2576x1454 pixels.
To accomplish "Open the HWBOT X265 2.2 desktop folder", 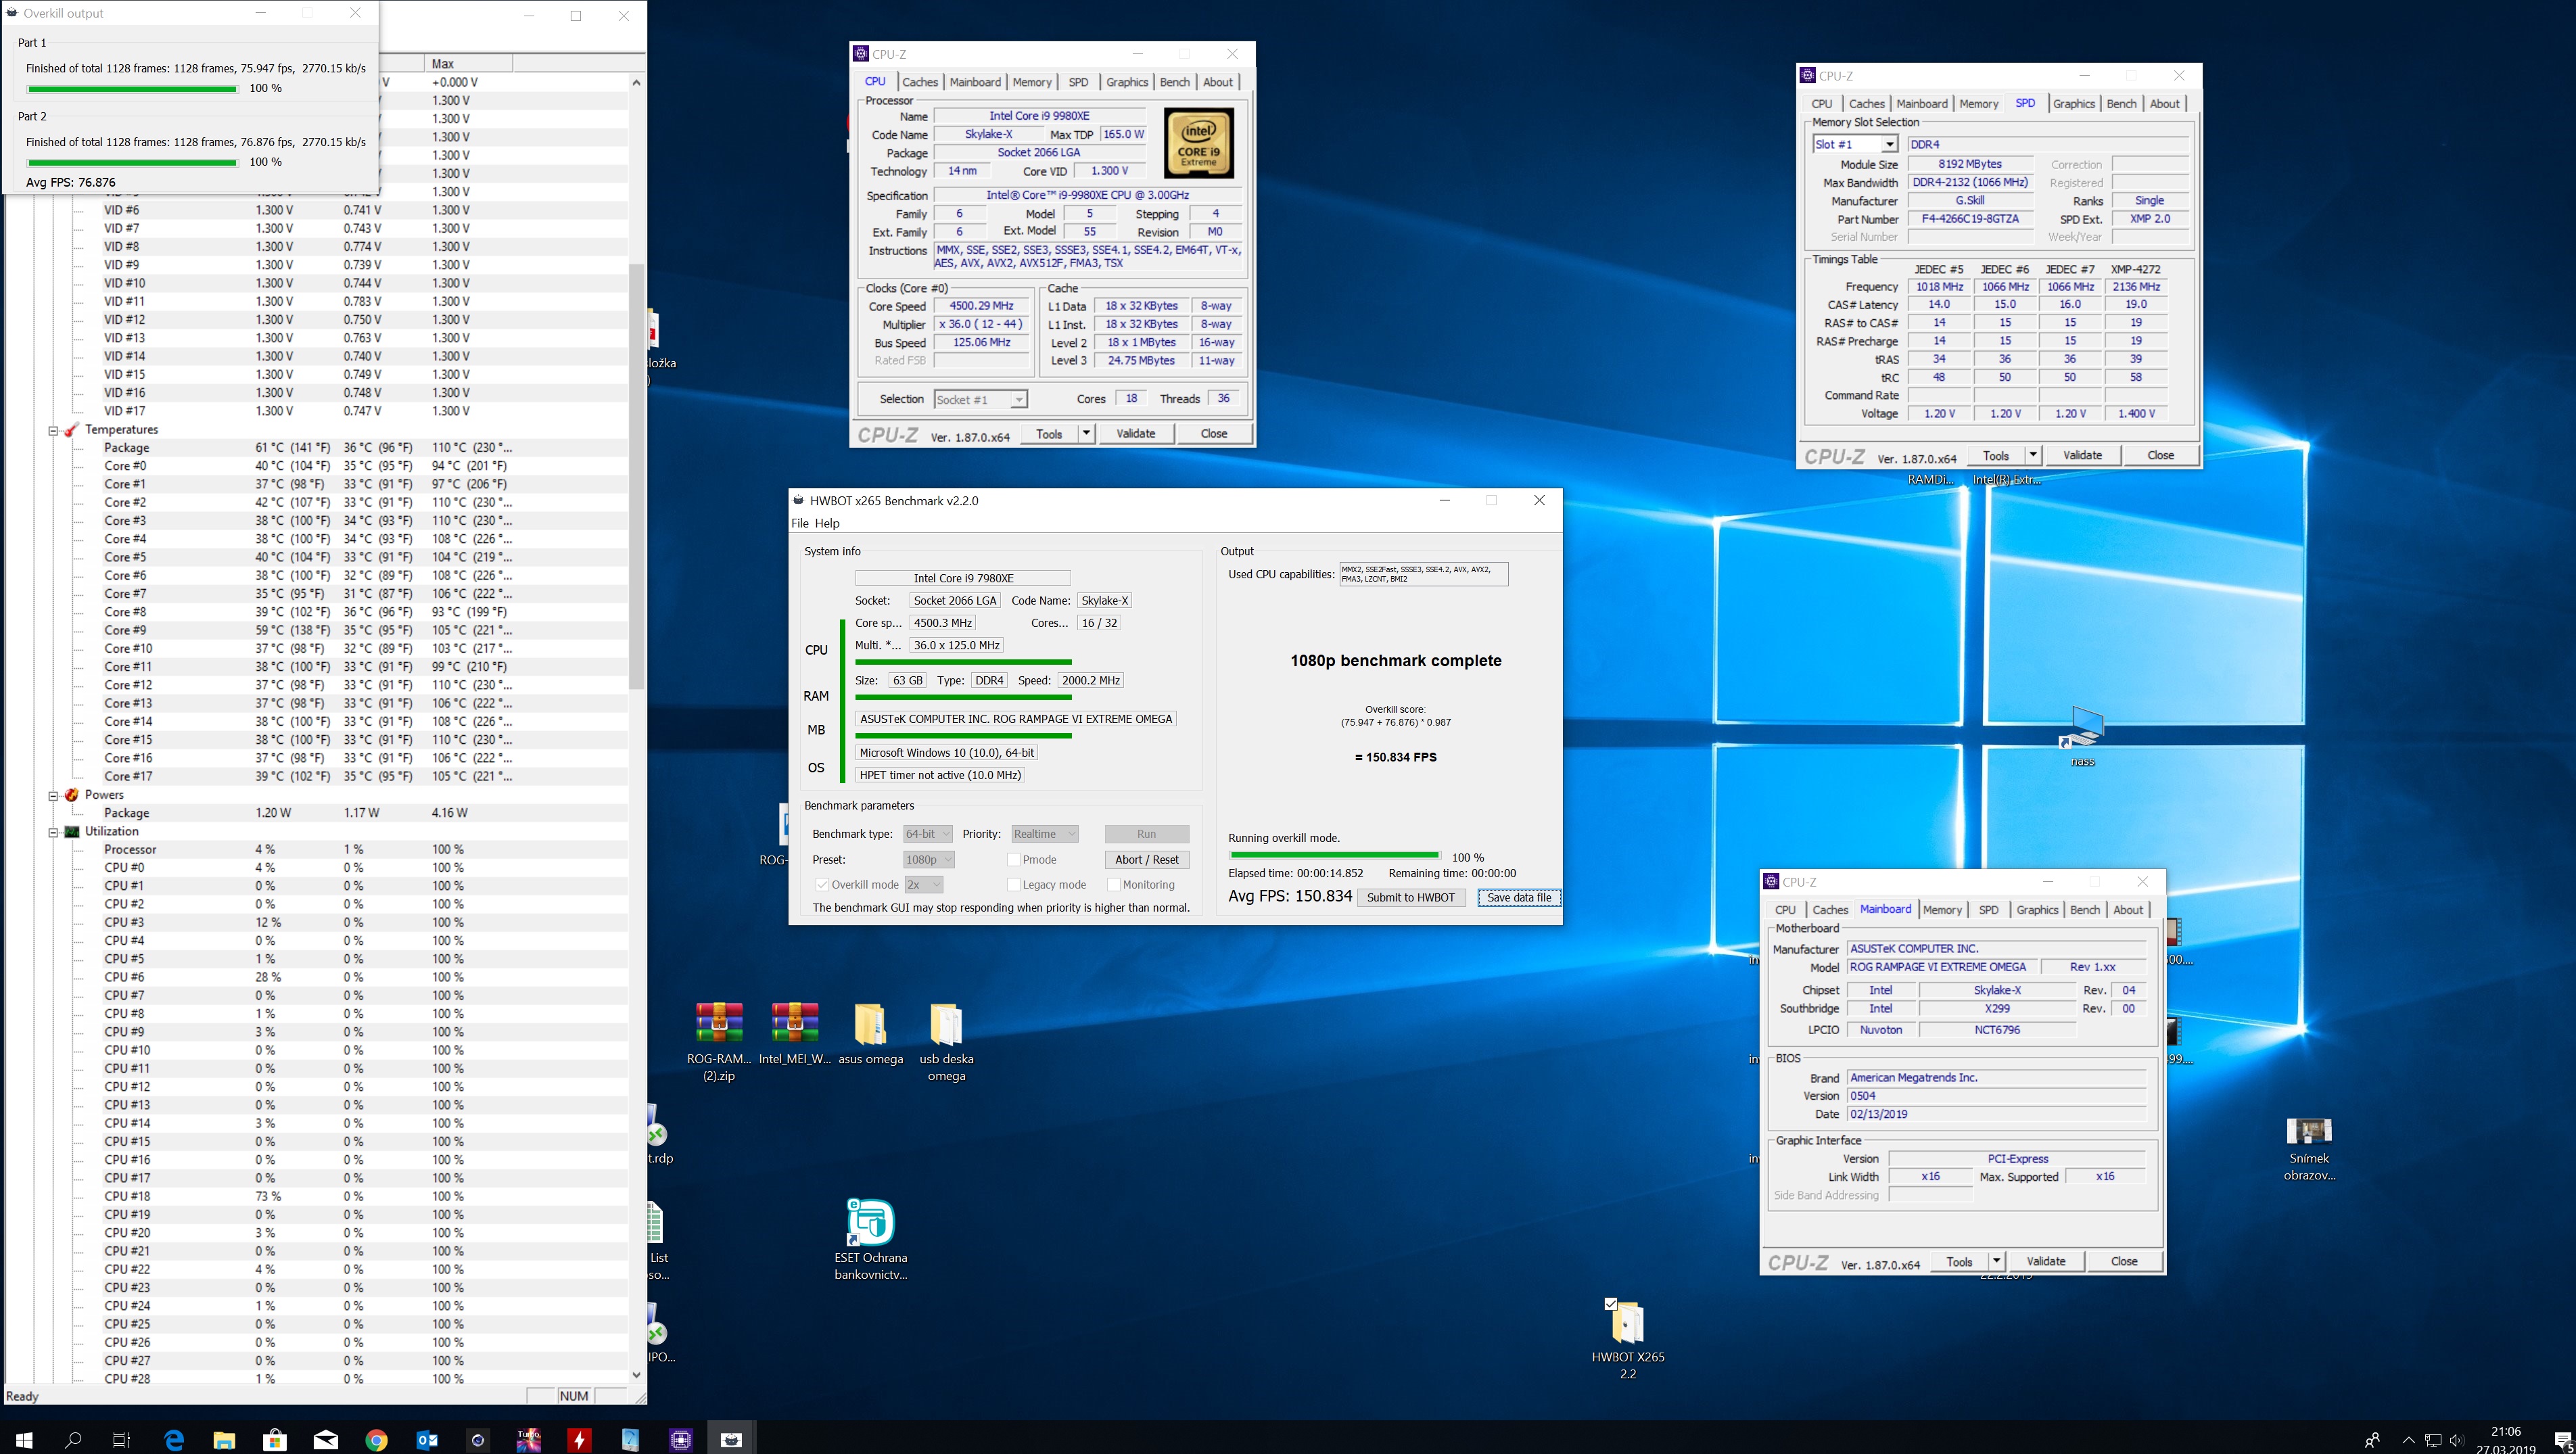I will (x=1627, y=1324).
